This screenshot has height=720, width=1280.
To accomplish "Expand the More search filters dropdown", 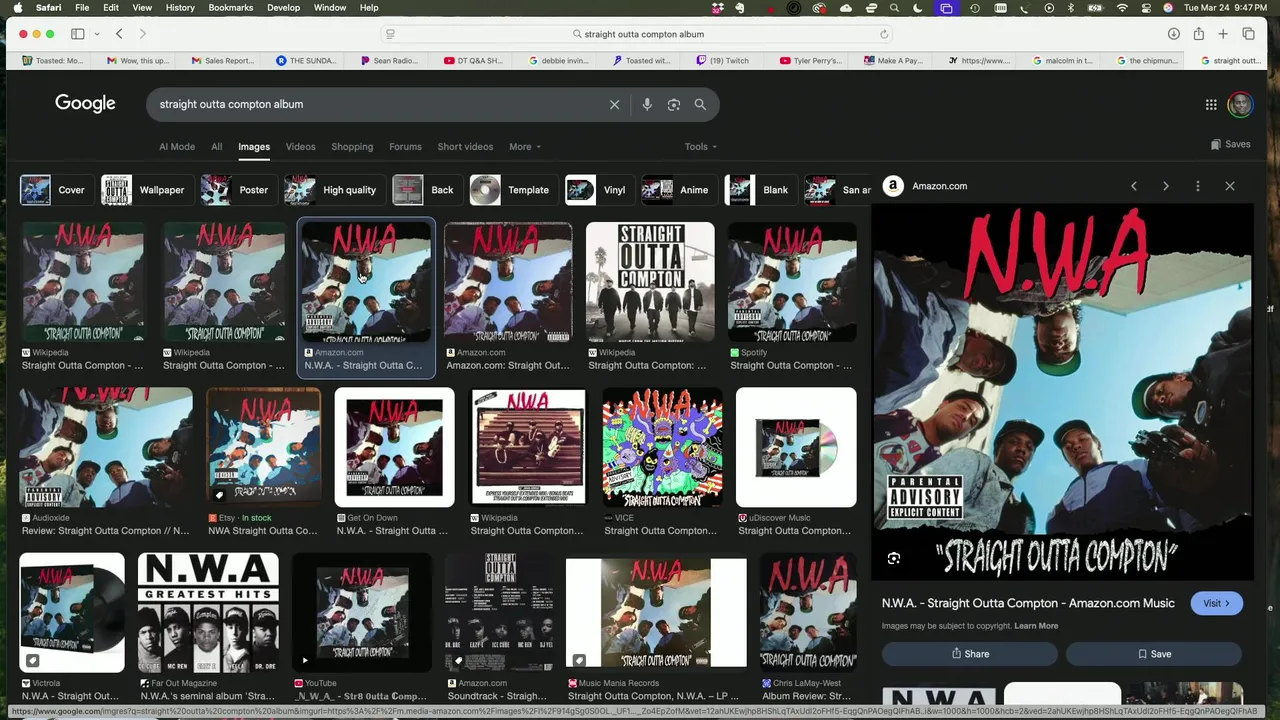I will pos(525,147).
